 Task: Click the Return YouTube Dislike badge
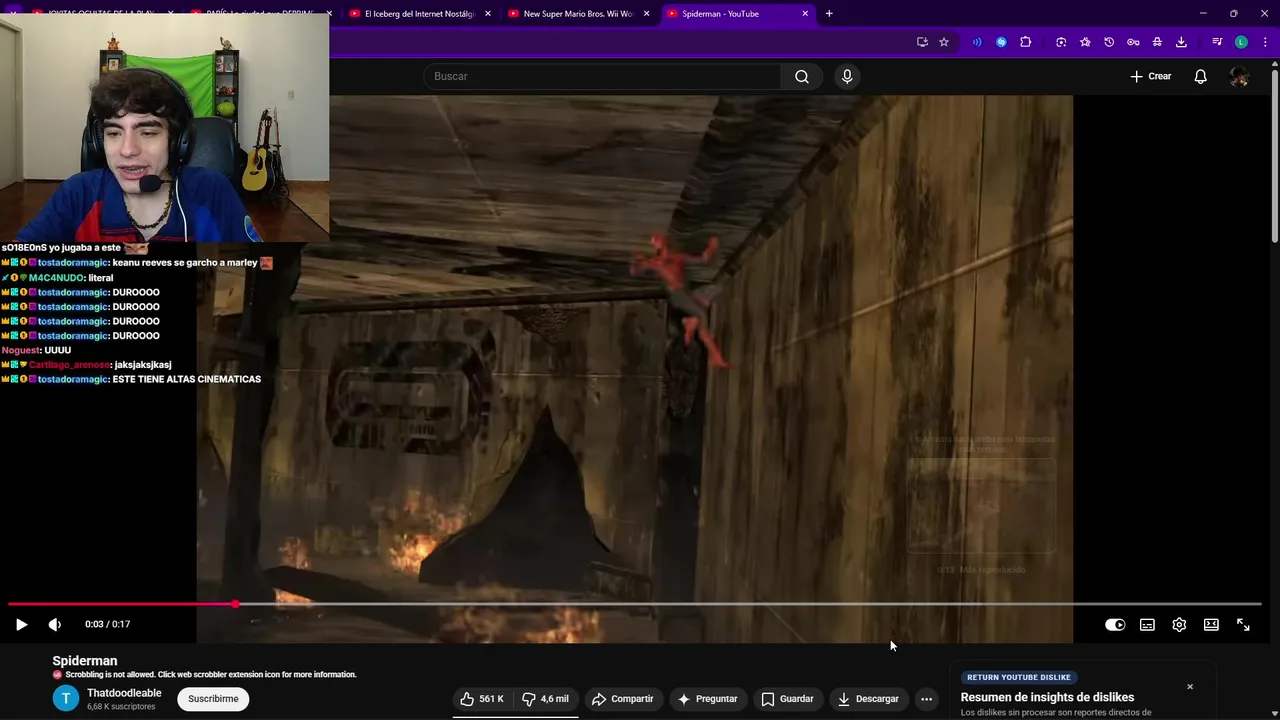(1019, 677)
